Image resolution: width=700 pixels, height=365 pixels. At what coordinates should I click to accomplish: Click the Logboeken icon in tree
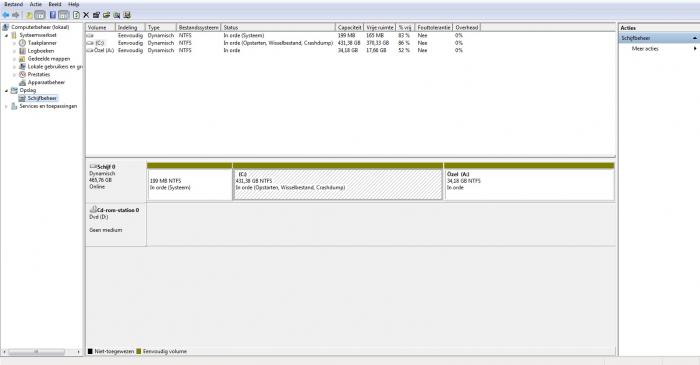(22, 51)
